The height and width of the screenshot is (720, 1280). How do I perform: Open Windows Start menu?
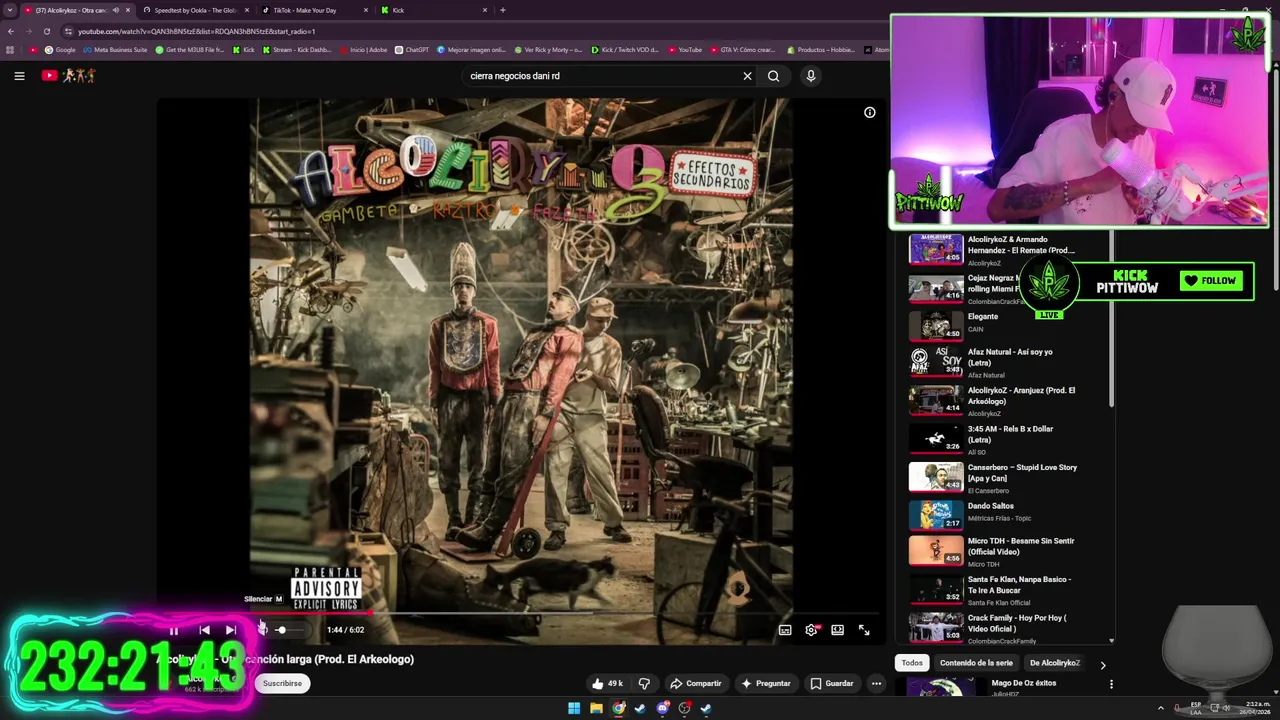point(574,709)
